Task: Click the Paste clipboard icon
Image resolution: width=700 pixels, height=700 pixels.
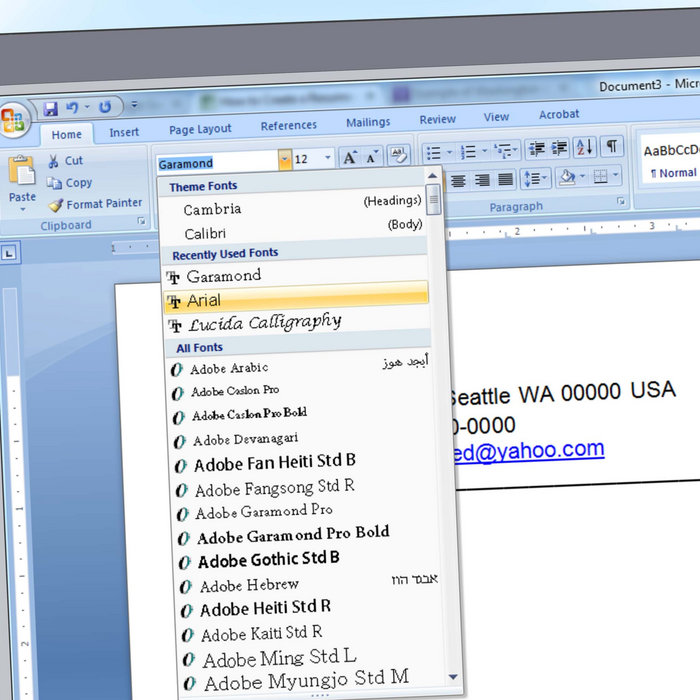Action: (22, 170)
